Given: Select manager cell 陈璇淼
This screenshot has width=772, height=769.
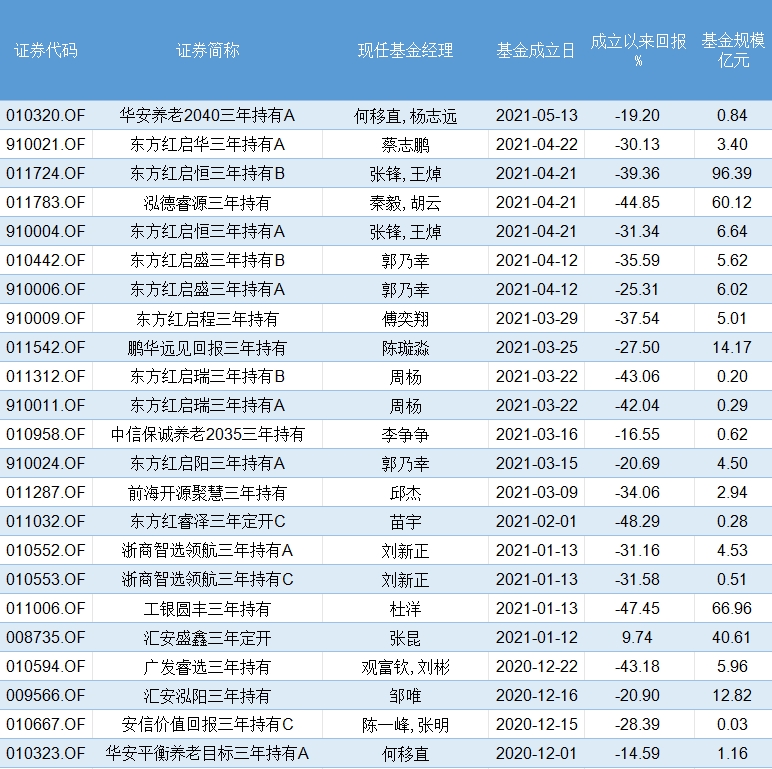Looking at the screenshot, I should point(405,349).
